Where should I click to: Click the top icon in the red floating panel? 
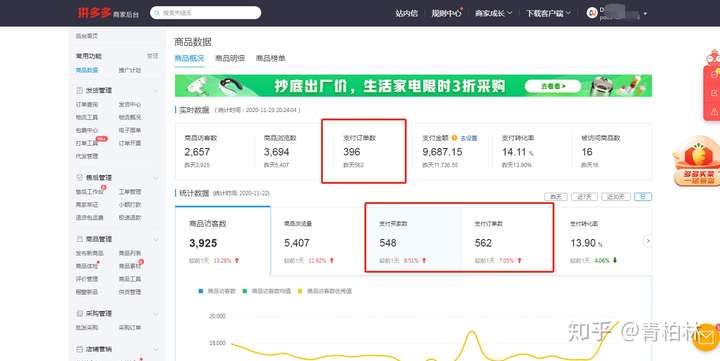click(x=714, y=75)
